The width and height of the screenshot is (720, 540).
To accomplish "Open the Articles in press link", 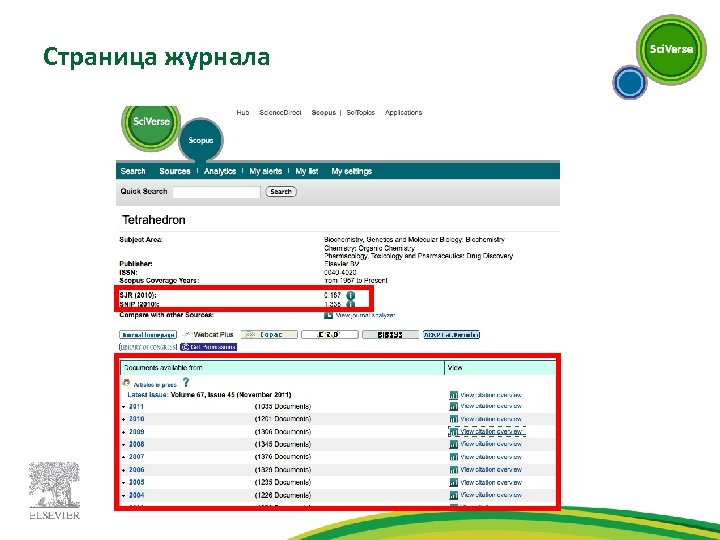I will [155, 385].
